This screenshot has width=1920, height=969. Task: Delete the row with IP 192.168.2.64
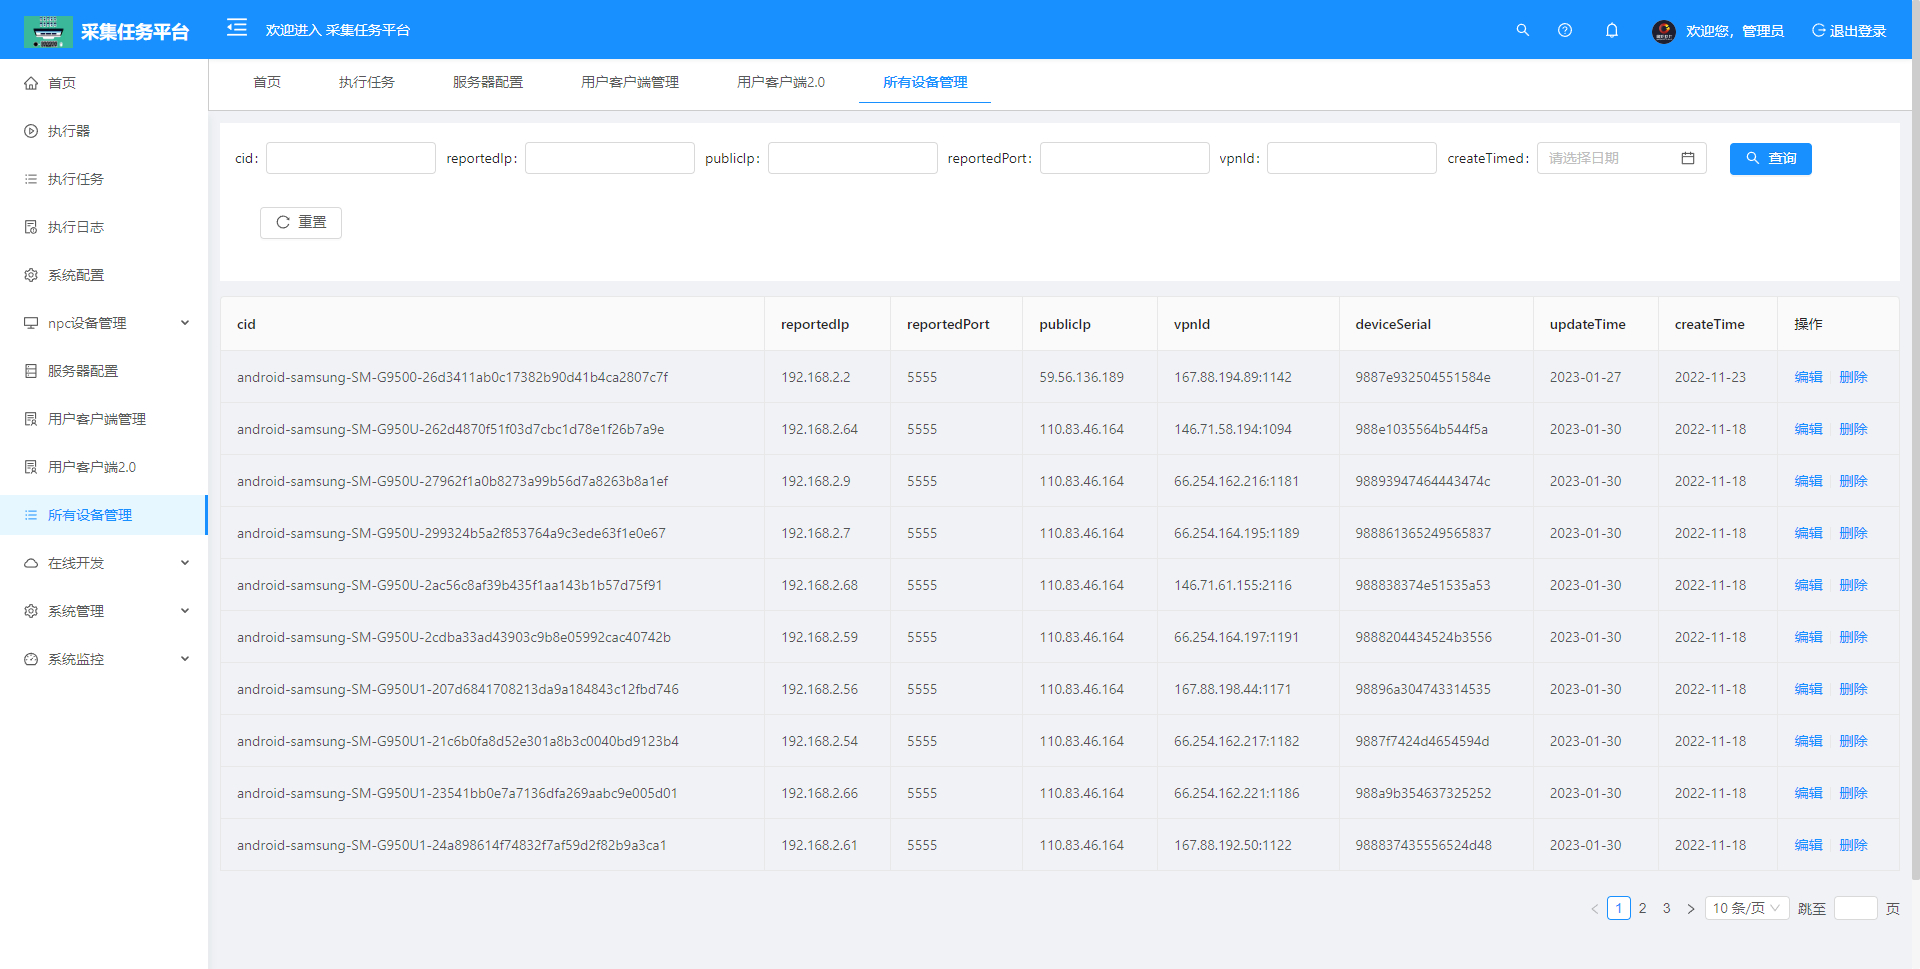pos(1853,429)
